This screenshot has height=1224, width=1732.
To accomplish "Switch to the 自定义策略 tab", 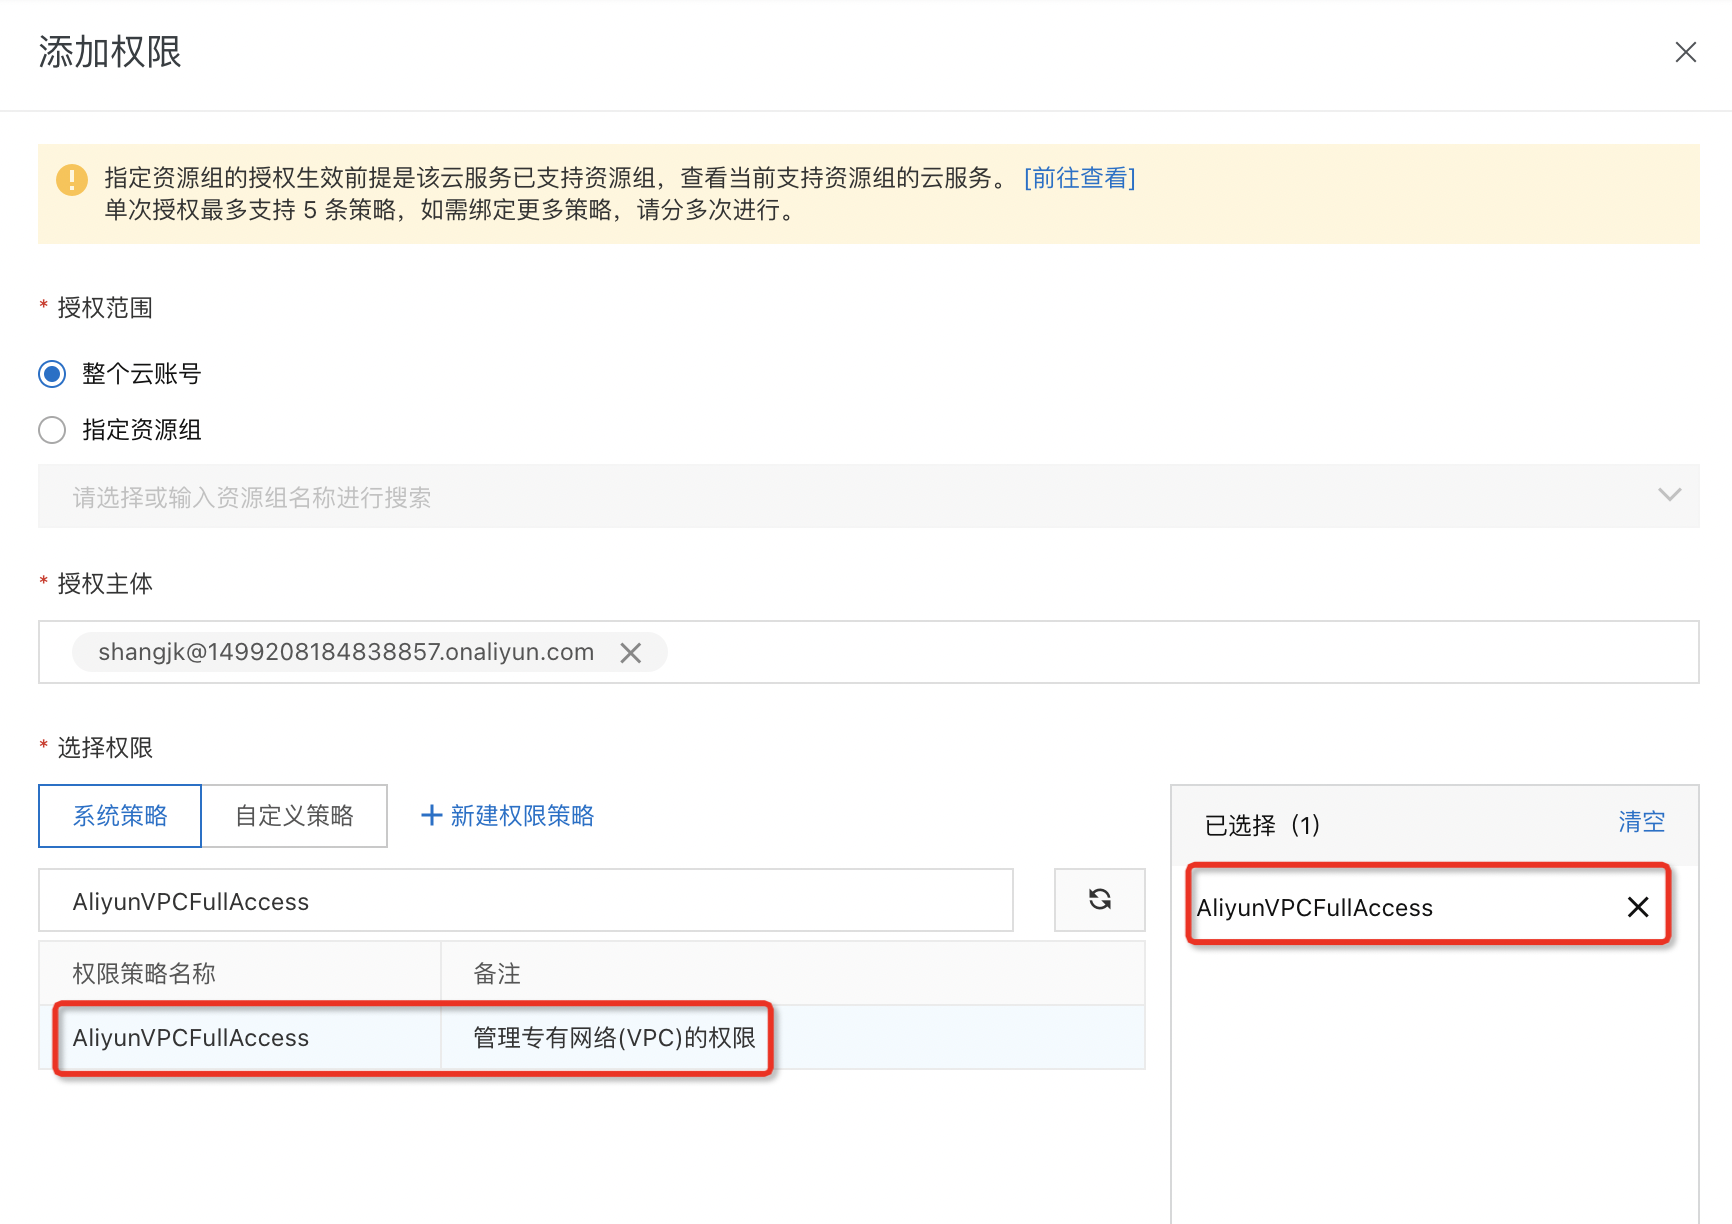I will click(294, 816).
